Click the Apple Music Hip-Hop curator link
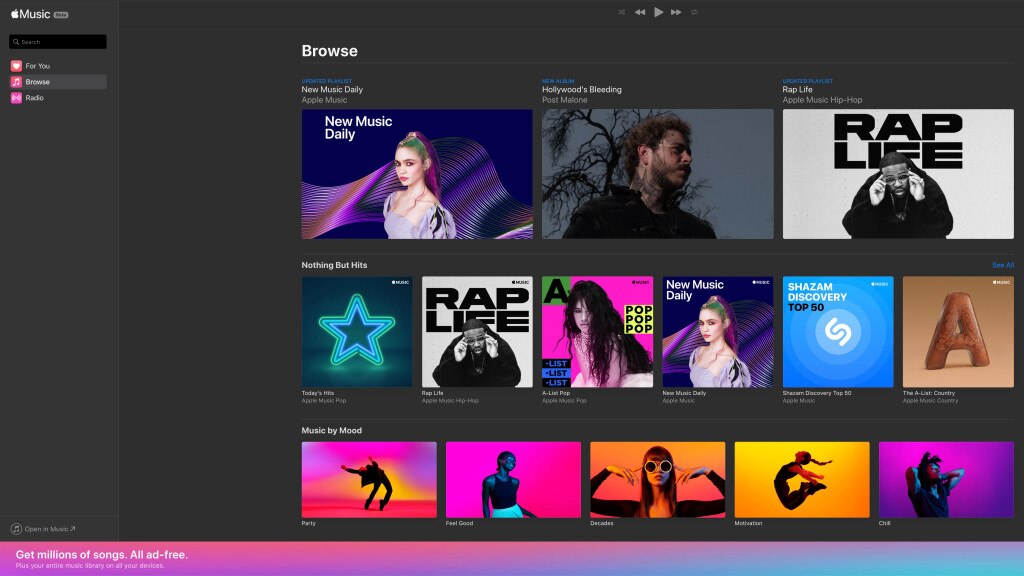The width and height of the screenshot is (1024, 576). [x=822, y=100]
